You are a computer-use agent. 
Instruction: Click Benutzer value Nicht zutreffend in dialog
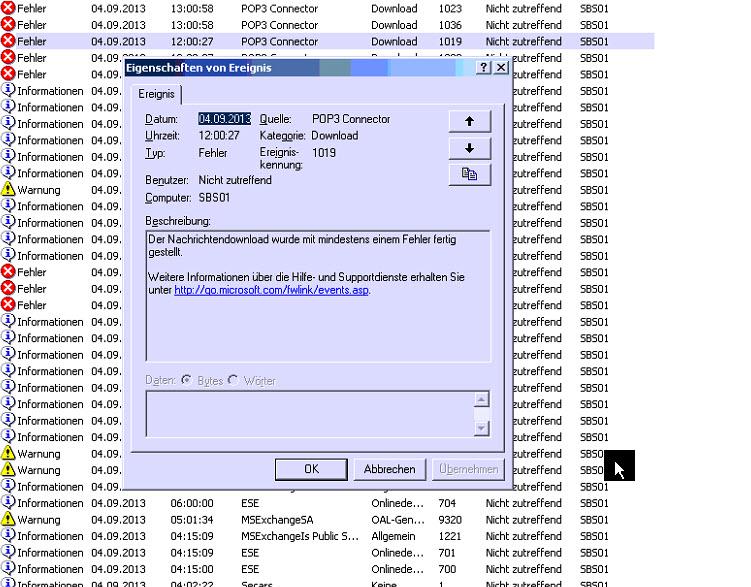tap(235, 180)
